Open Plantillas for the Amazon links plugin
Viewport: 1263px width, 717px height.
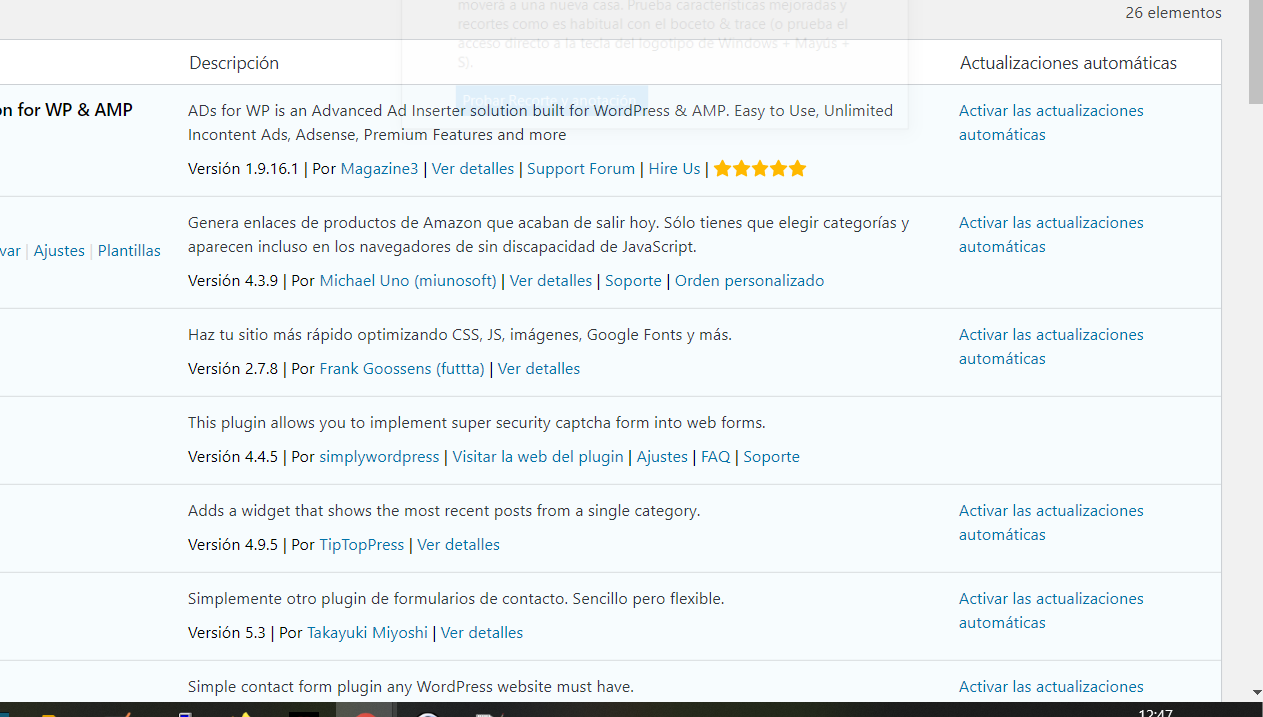coord(129,251)
